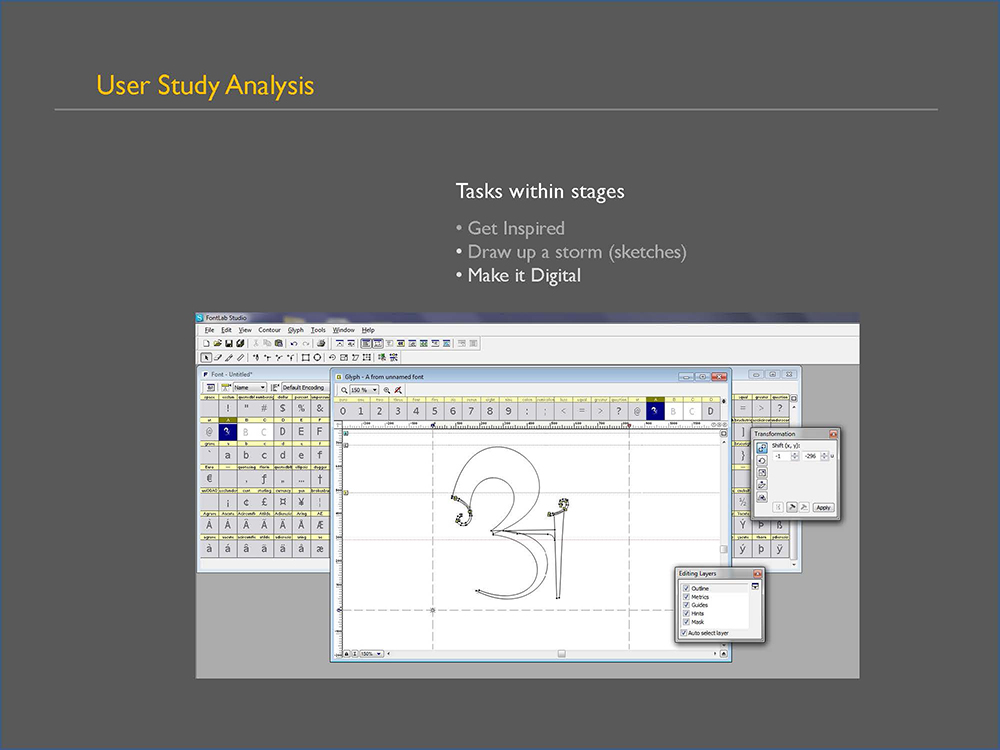The width and height of the screenshot is (1000, 750).
Task: Click the zoom-in magnifier in Glyph window
Action: point(387,390)
